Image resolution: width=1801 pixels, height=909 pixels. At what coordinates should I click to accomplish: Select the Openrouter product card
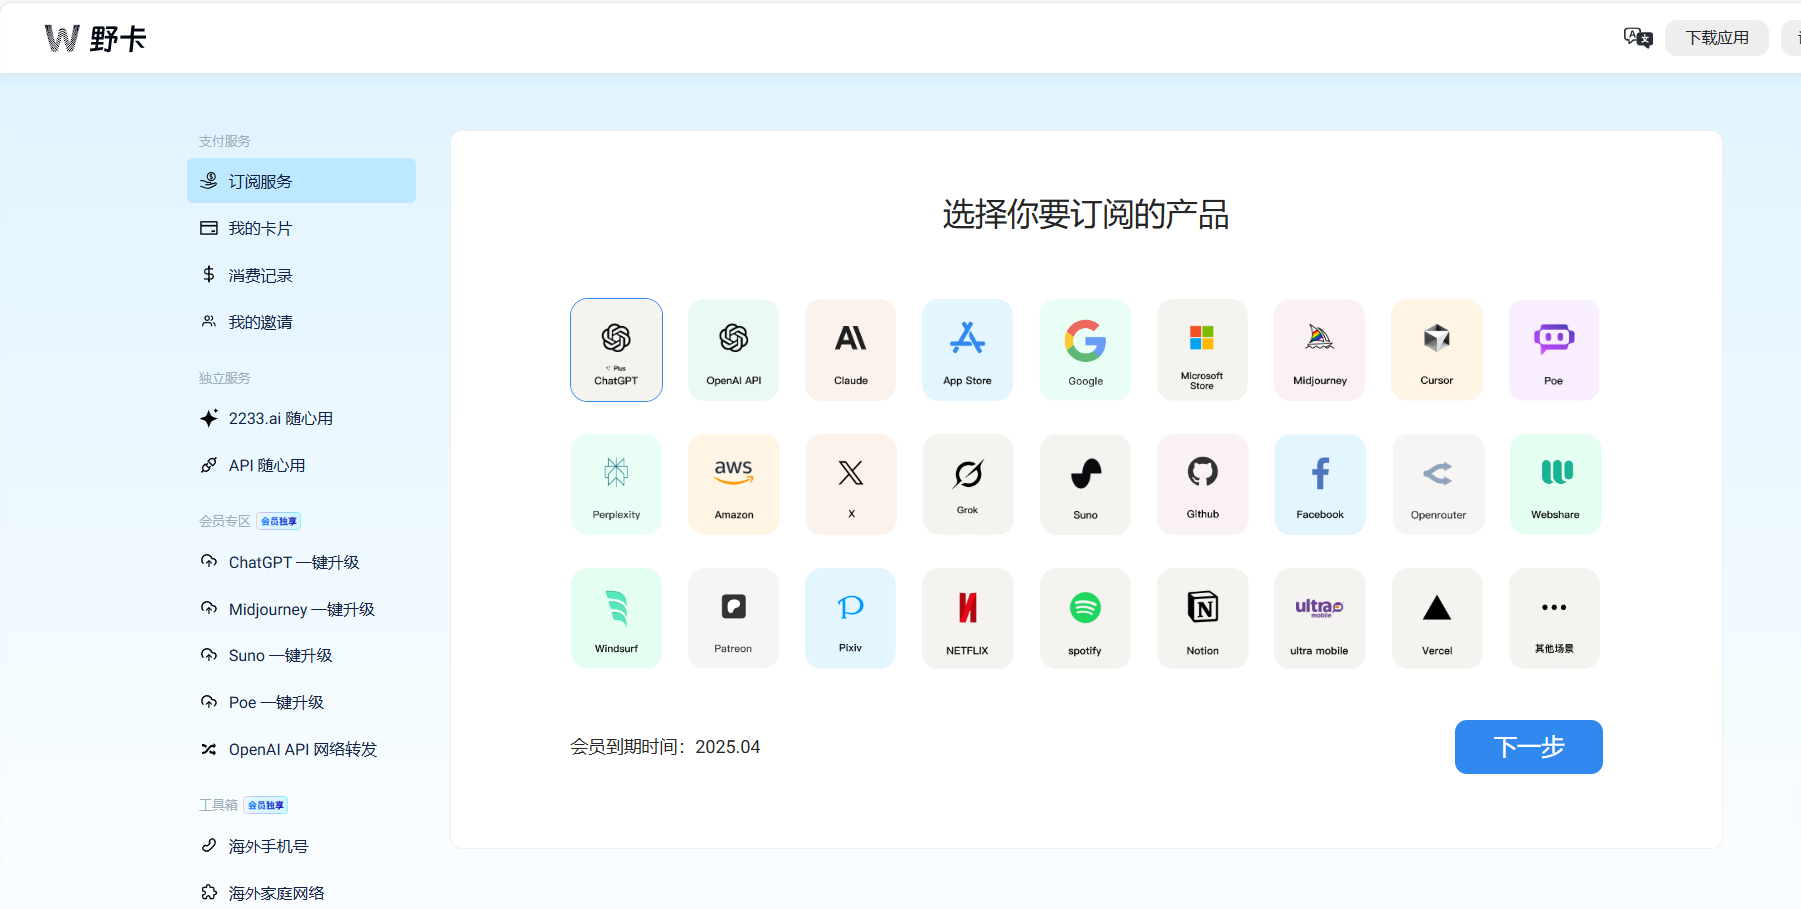[x=1438, y=484]
